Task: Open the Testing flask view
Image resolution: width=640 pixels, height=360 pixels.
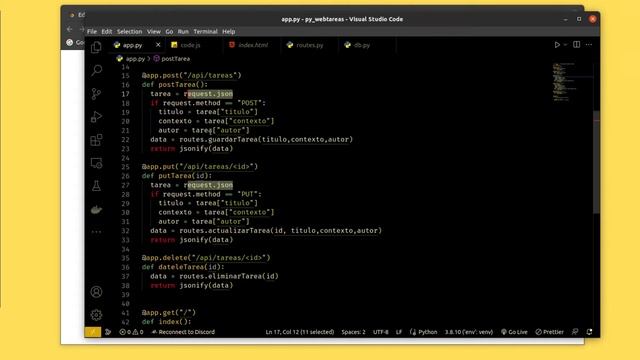Action: point(96,186)
